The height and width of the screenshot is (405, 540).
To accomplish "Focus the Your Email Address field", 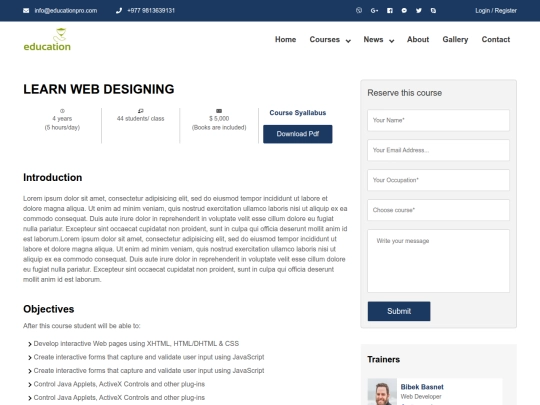I will (438, 150).
